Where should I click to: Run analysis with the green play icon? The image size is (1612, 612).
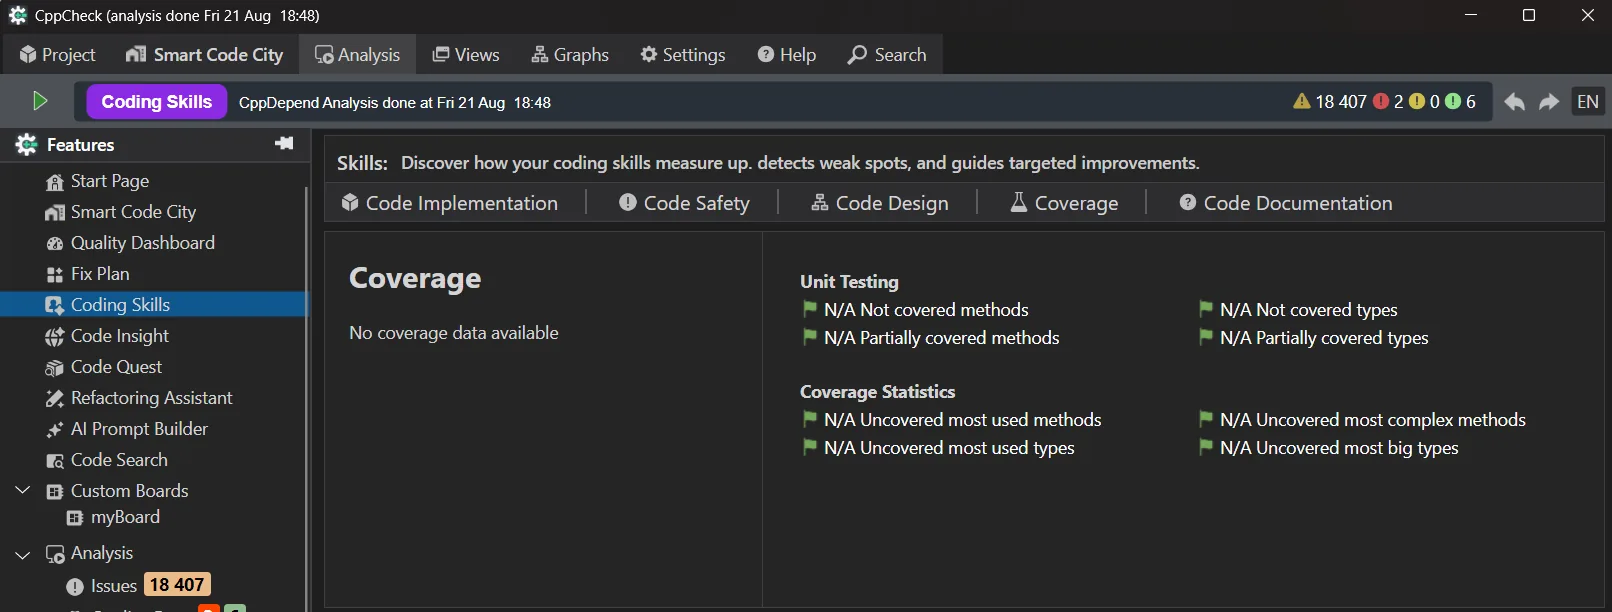tap(40, 101)
